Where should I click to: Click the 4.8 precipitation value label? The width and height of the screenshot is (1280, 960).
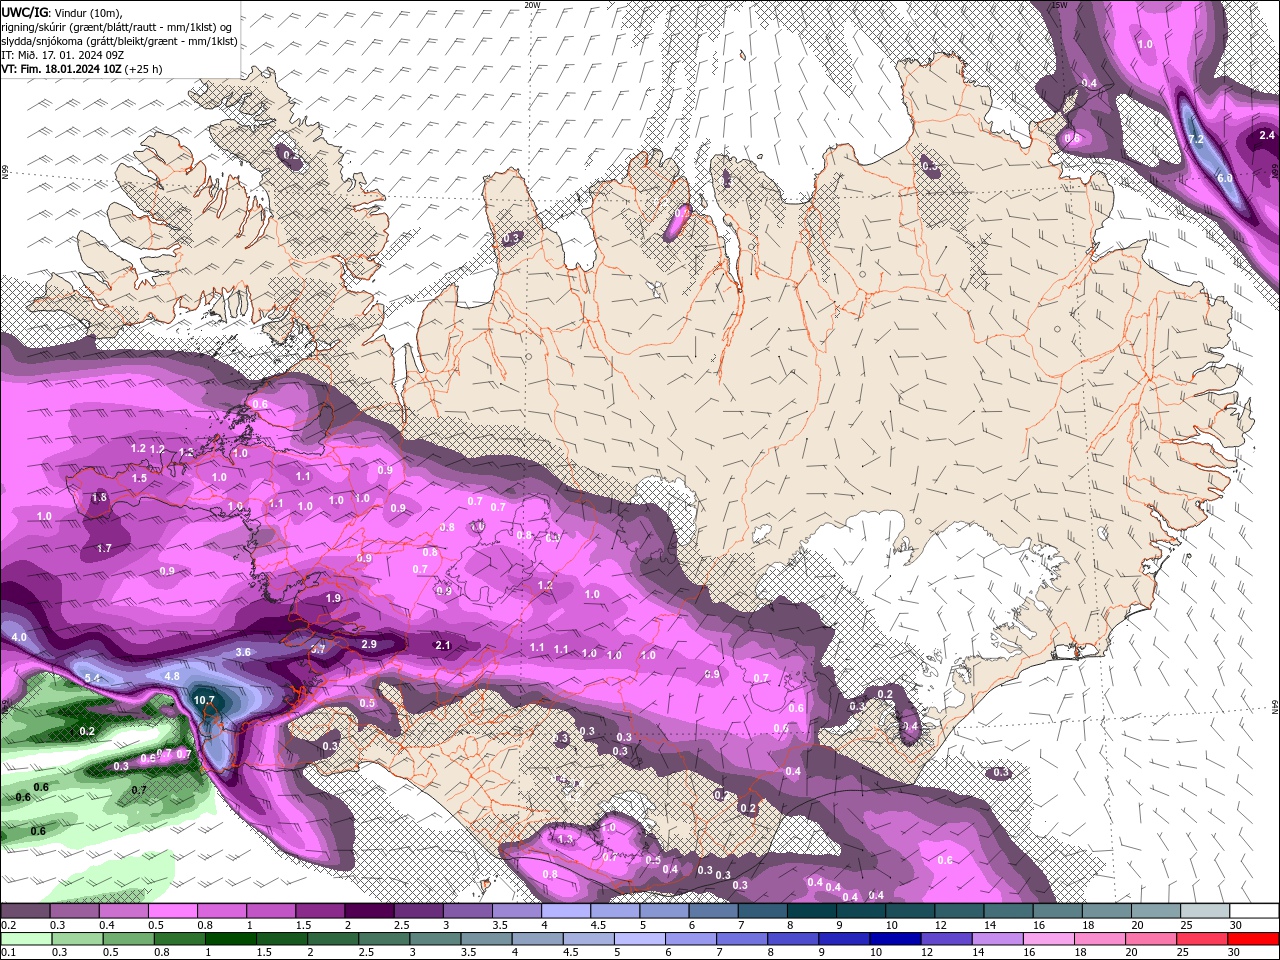tap(171, 676)
